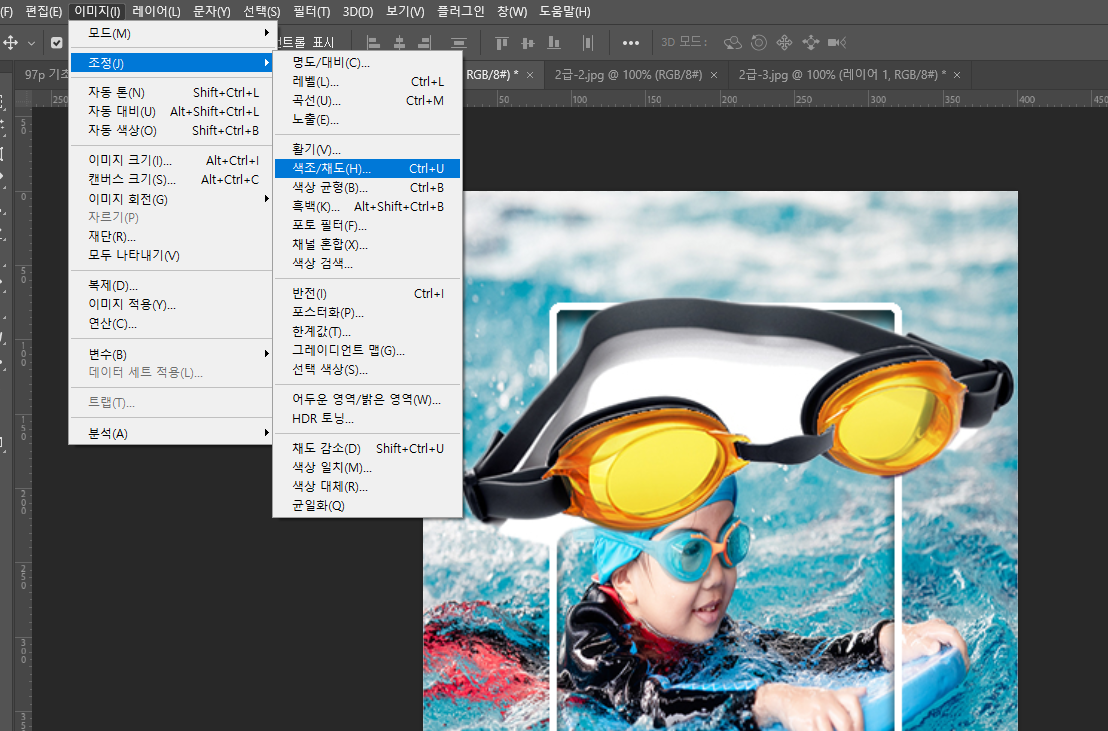
Task: Open 흑백(K)... adjustment
Action: click(367, 206)
